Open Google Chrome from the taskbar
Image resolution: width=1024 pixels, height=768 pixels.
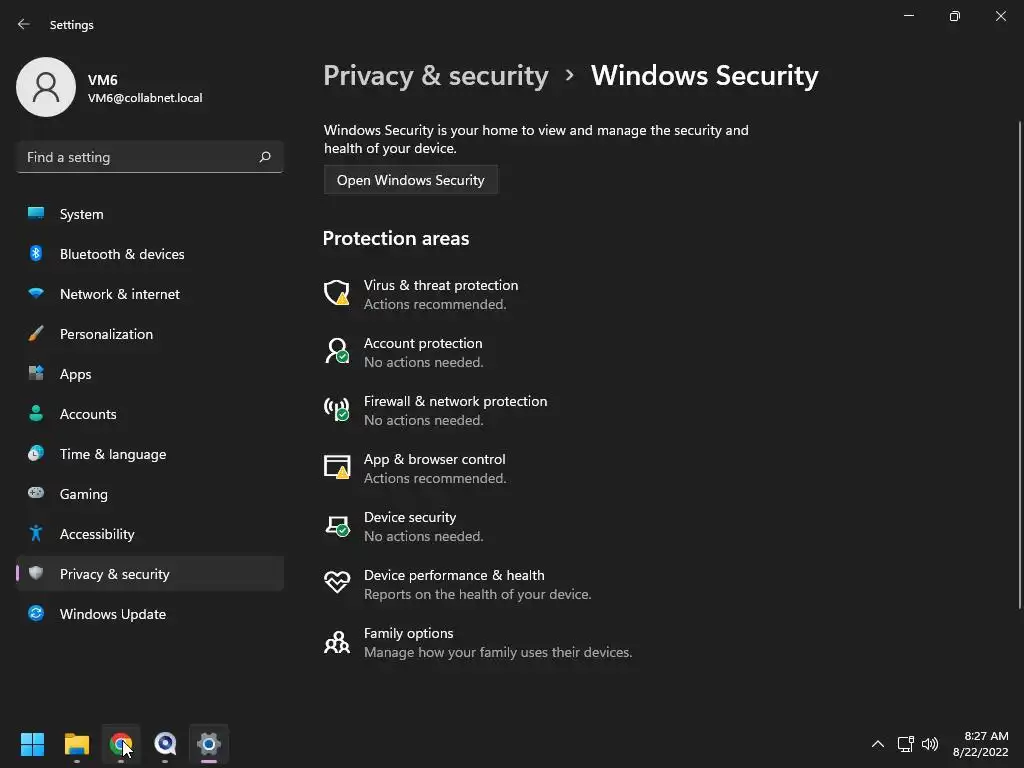(x=121, y=744)
